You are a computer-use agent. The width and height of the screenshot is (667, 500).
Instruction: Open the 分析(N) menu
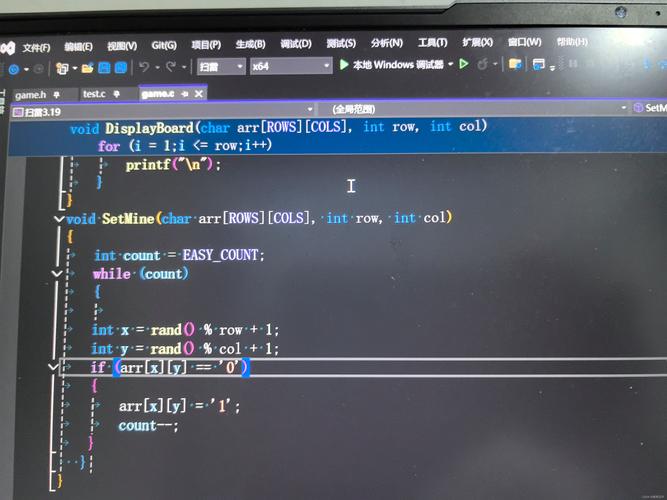[387, 43]
